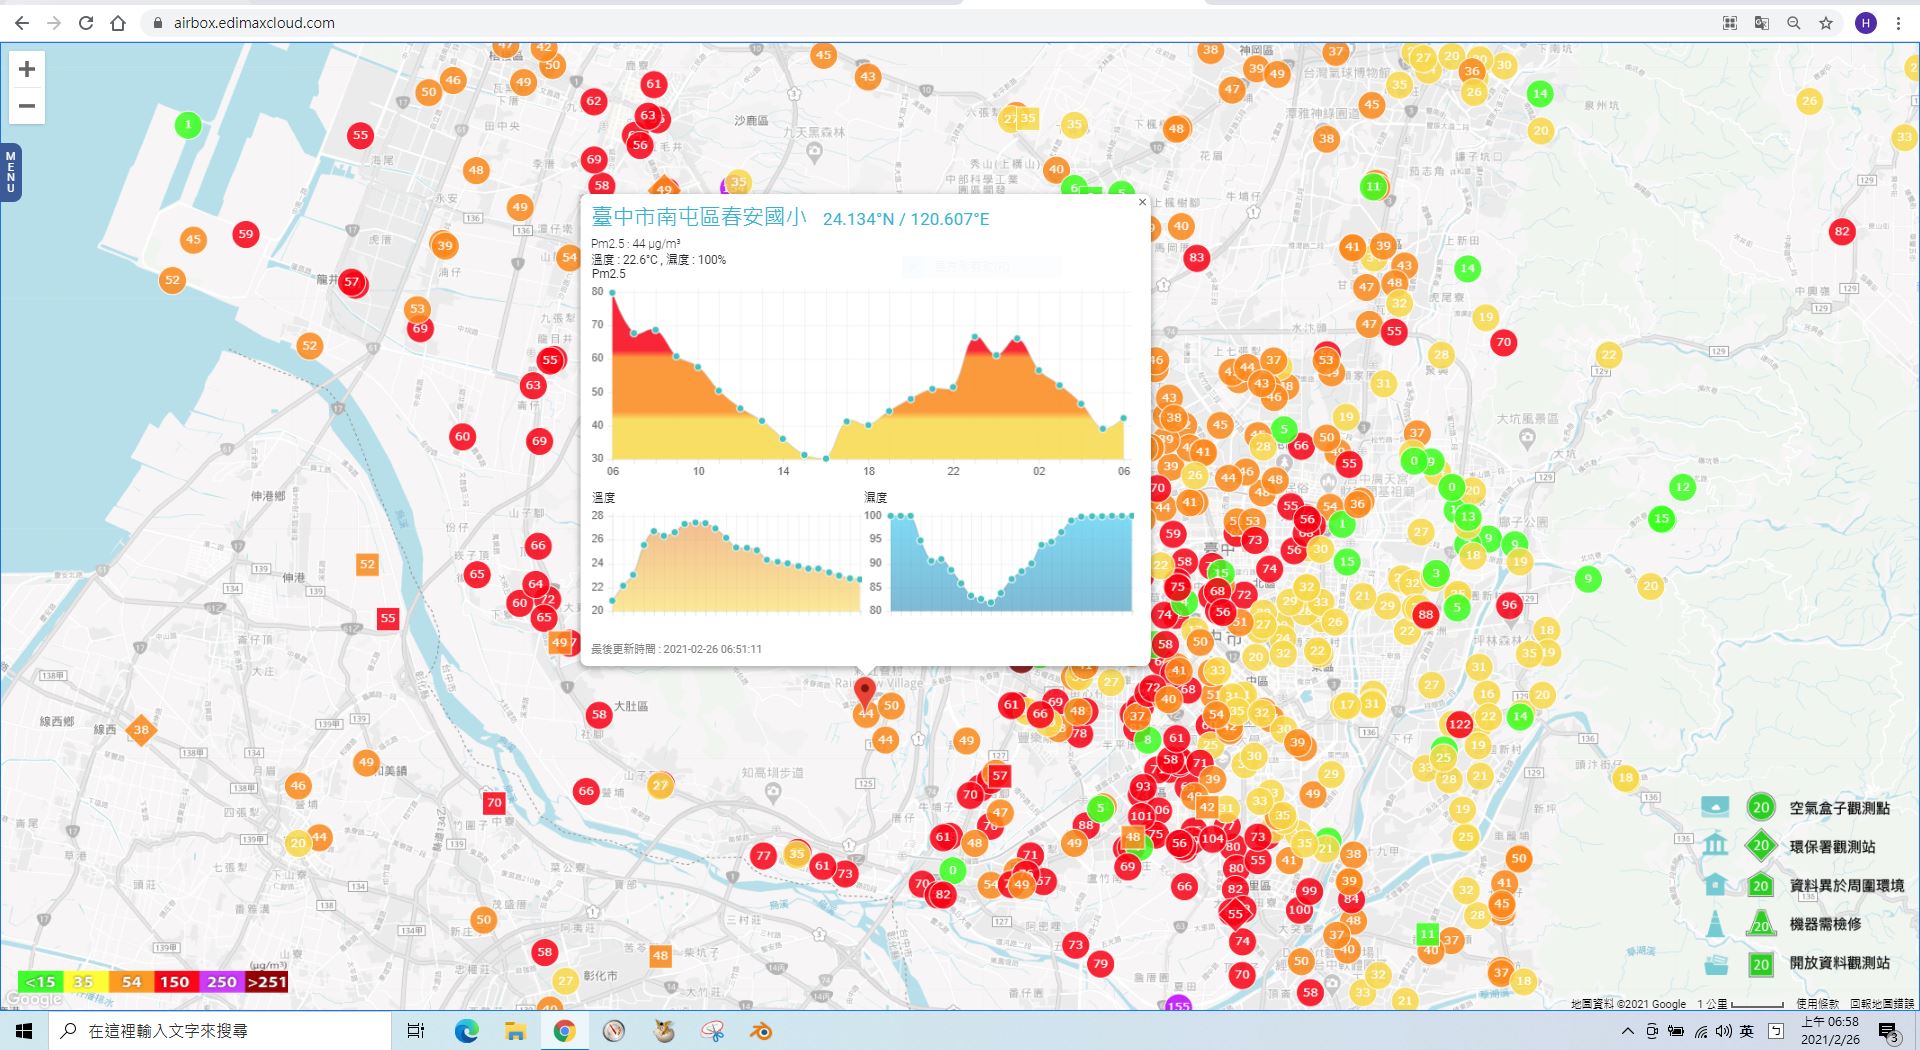Image resolution: width=1920 pixels, height=1050 pixels.
Task: Select the green square 11 station marker
Action: (1427, 934)
